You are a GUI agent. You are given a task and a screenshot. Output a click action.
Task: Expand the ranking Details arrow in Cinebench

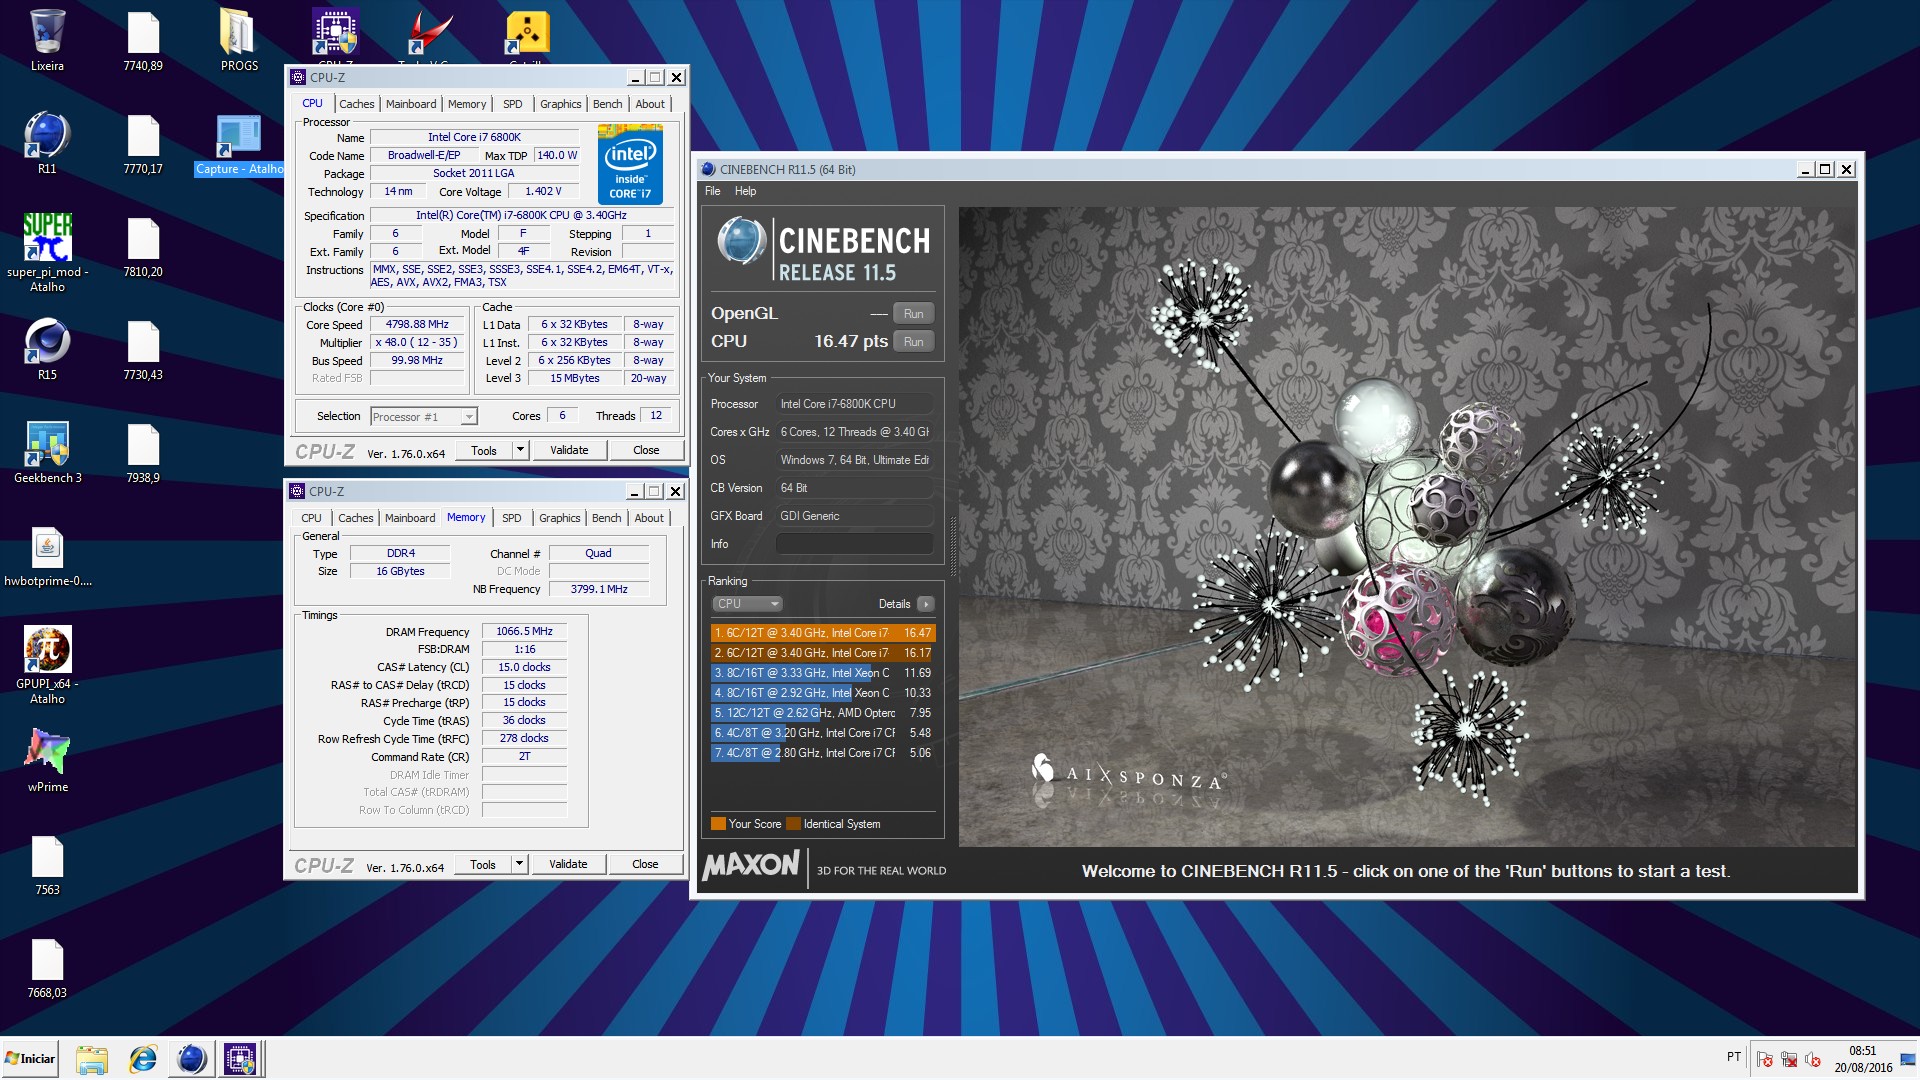click(x=926, y=604)
